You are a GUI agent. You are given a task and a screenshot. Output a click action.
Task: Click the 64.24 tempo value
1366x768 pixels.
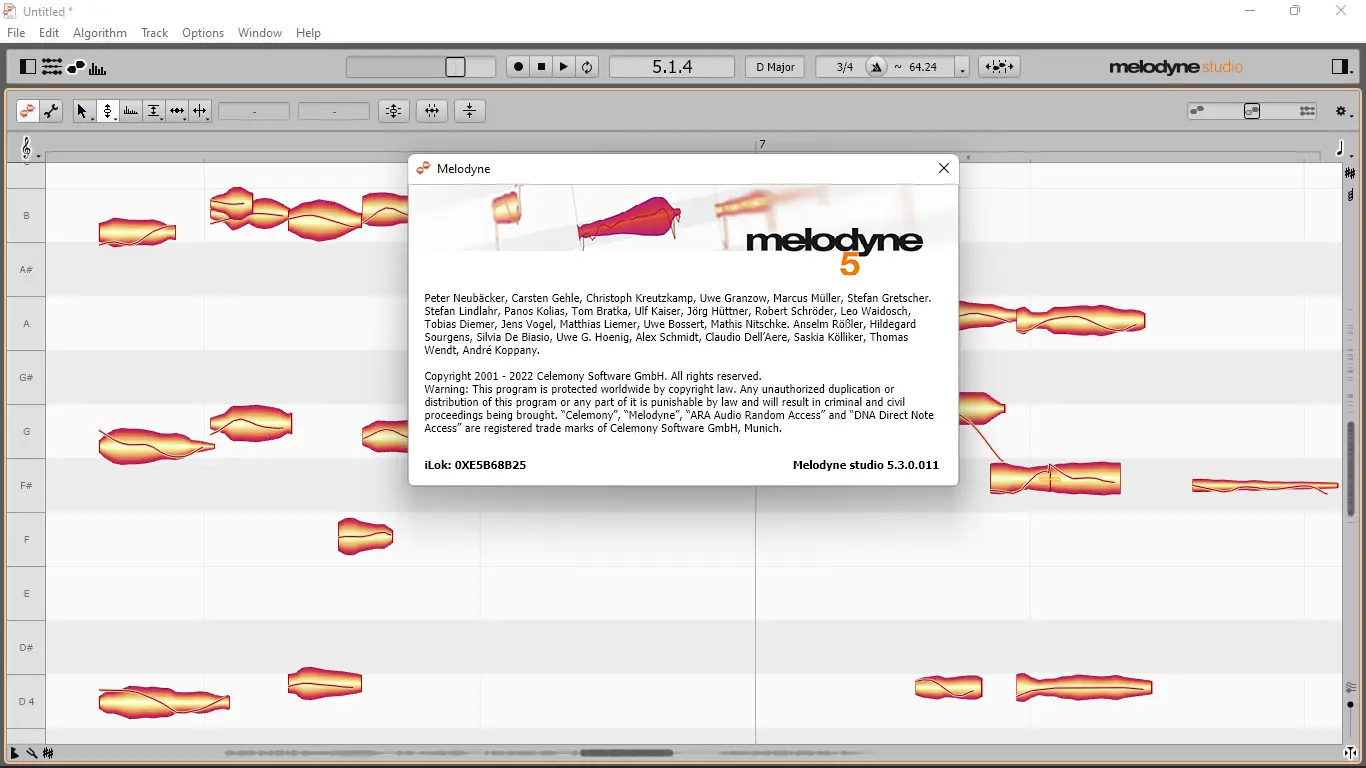923,67
